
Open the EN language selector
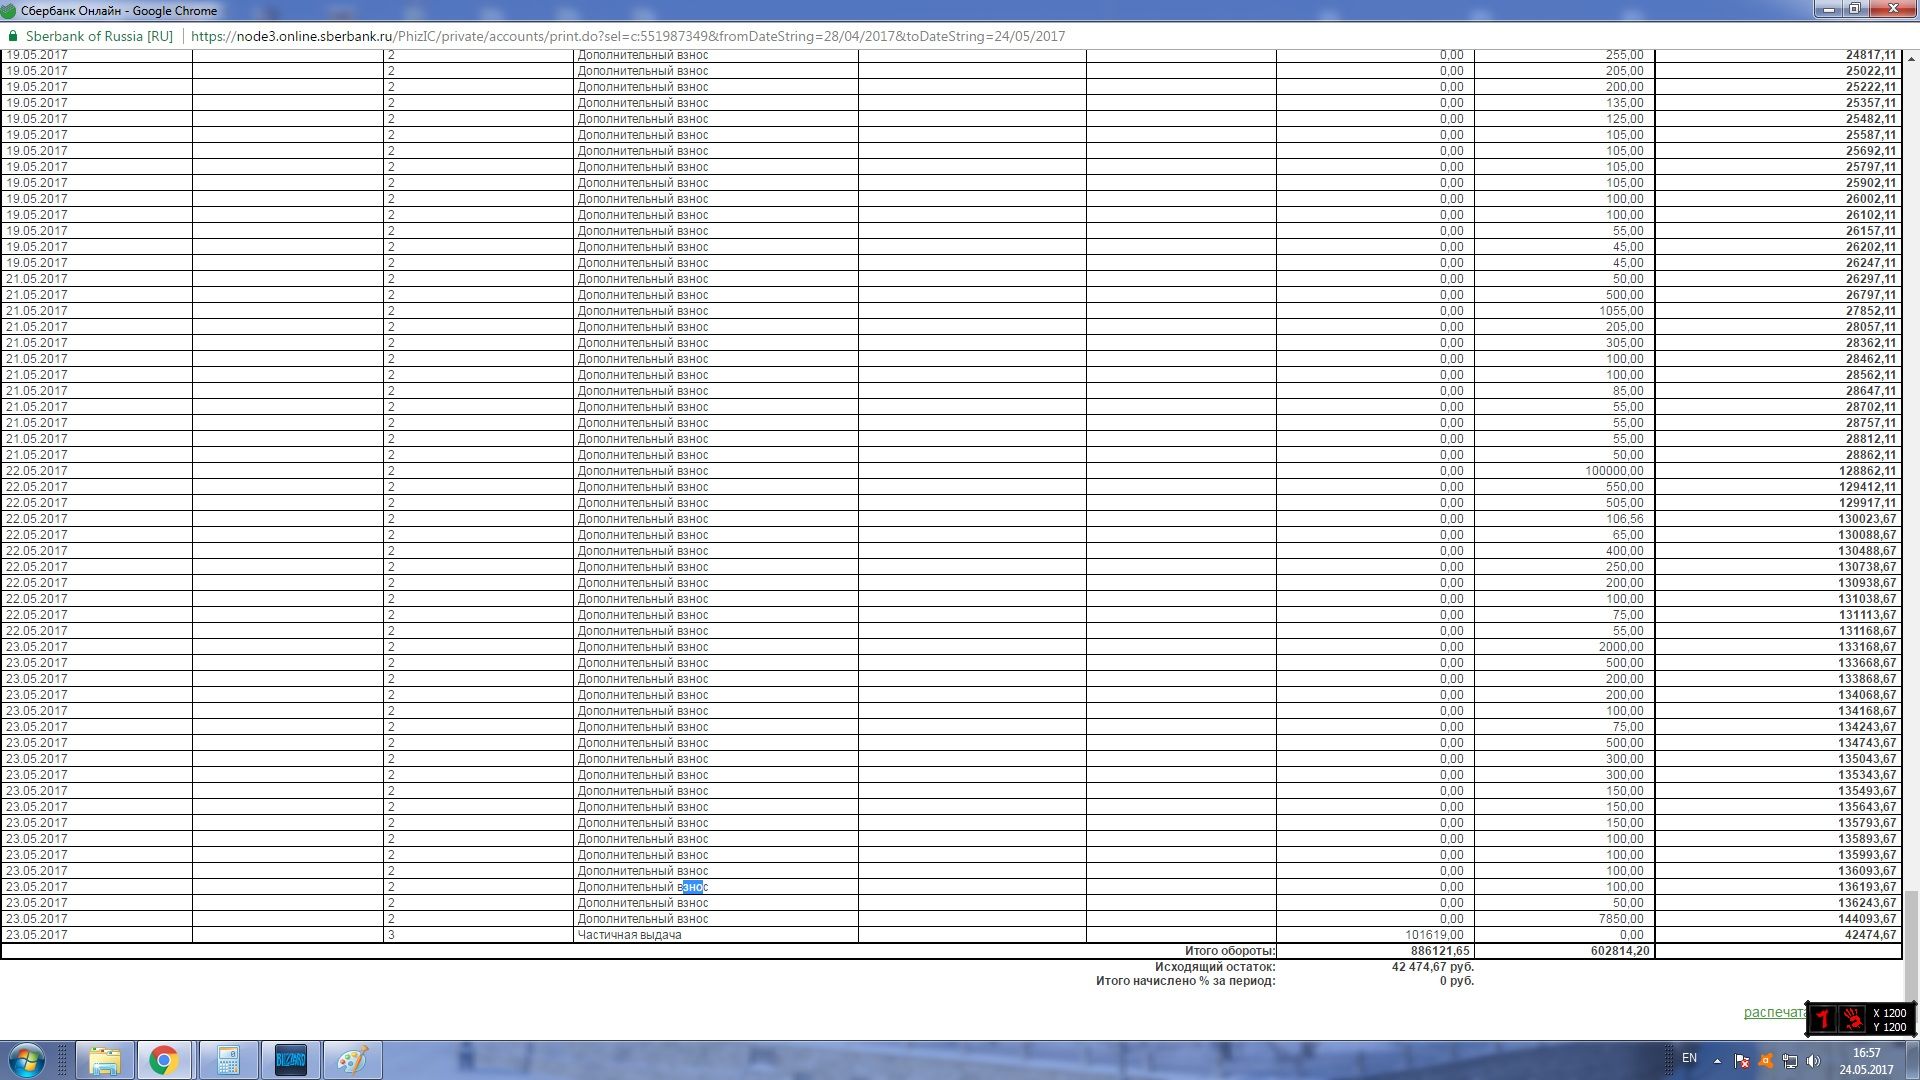point(1689,1058)
